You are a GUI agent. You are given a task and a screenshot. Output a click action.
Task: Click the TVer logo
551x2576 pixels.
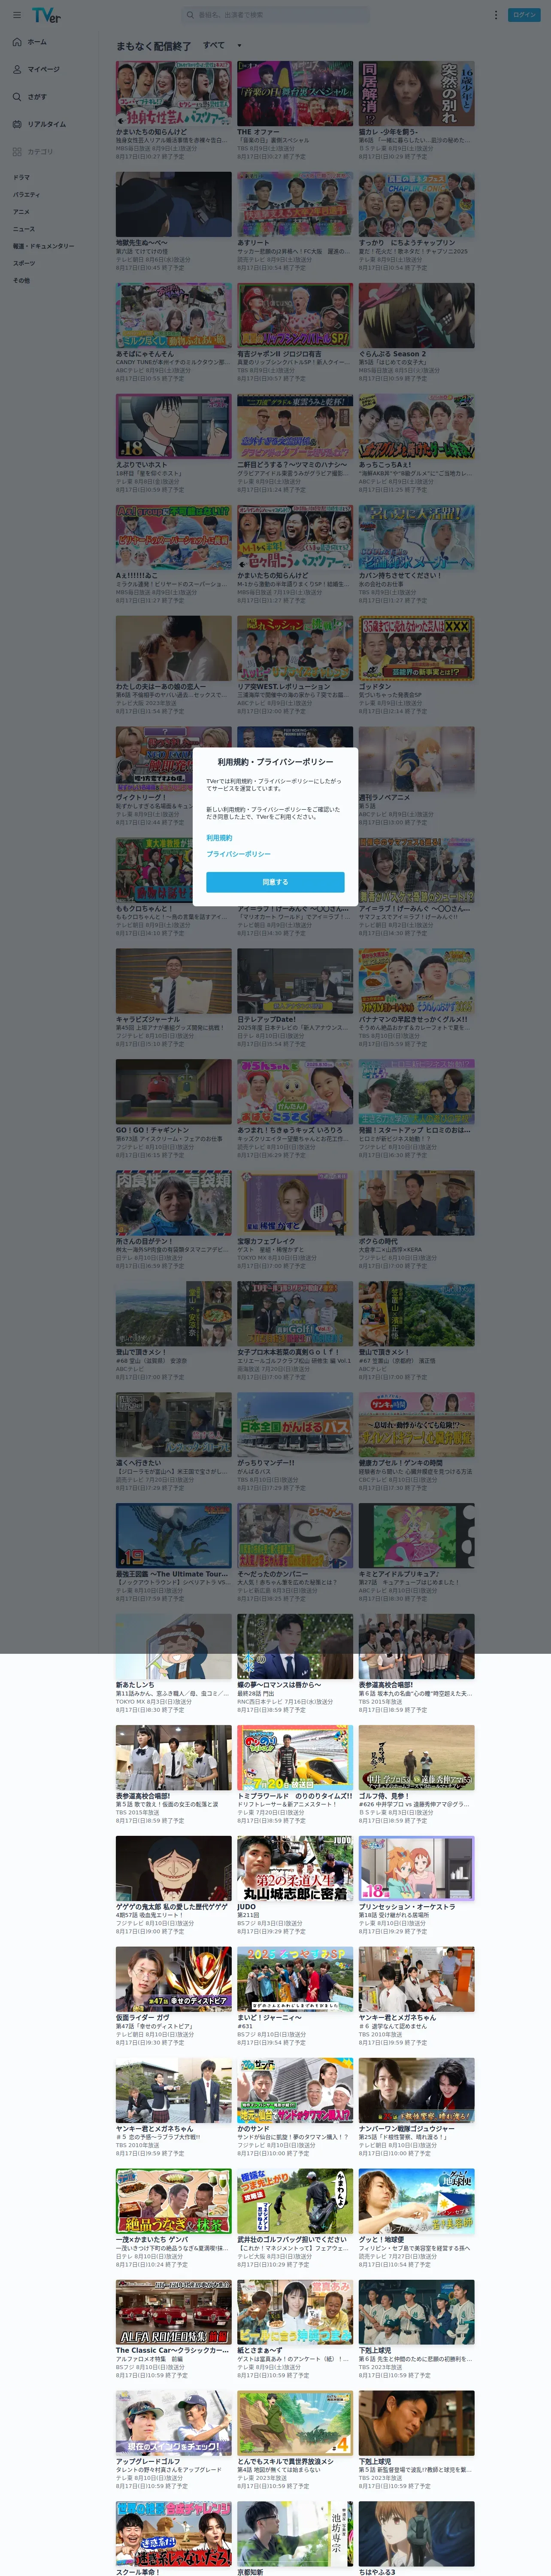pyautogui.click(x=46, y=15)
